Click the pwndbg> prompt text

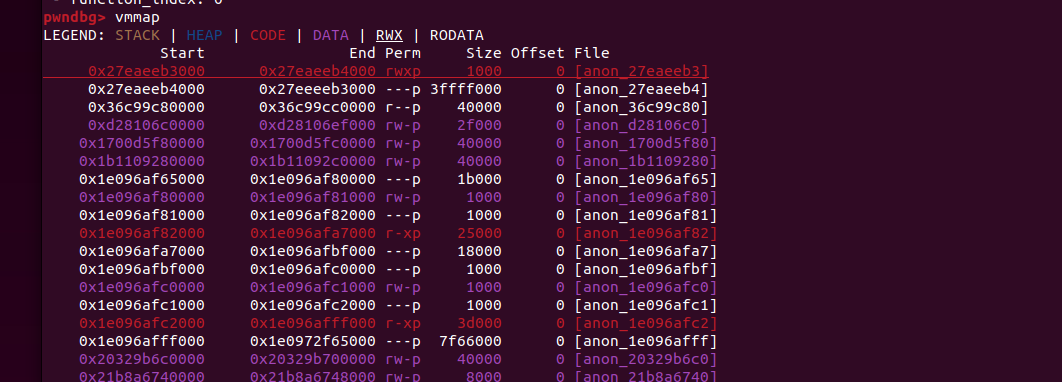click(75, 18)
